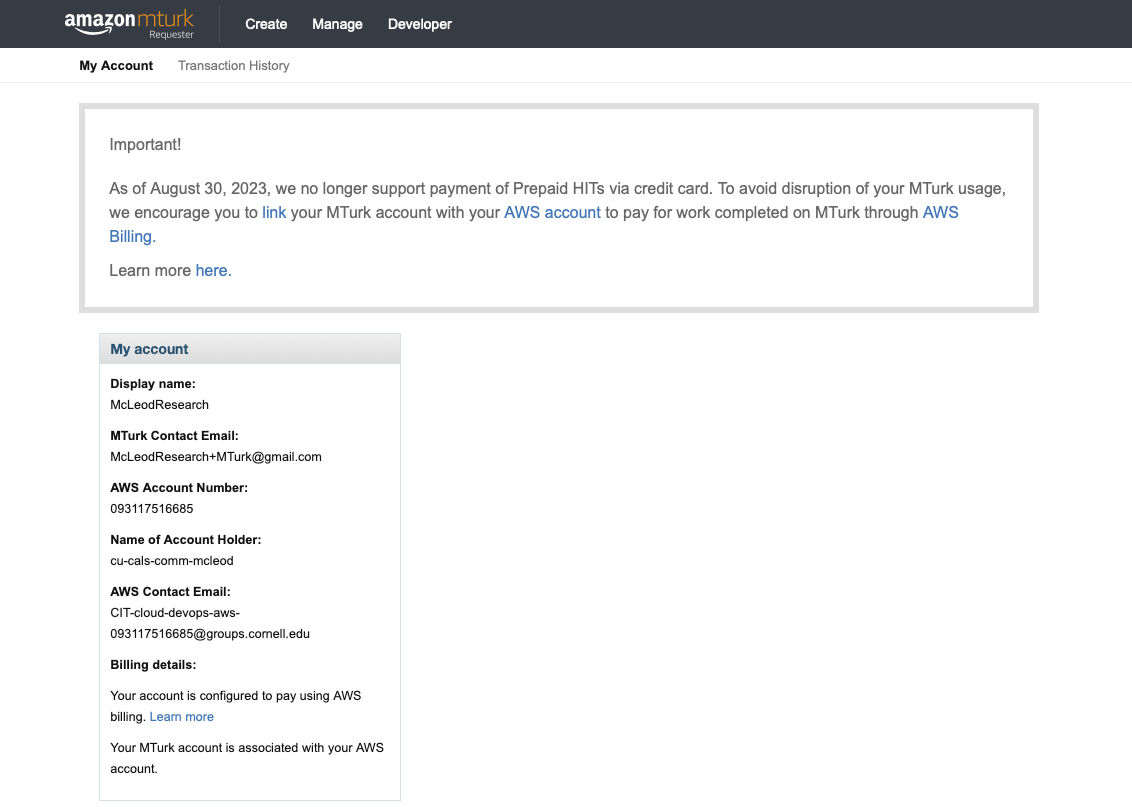Image resolution: width=1132 pixels, height=807 pixels.
Task: Select the AWS contact email 'CIT-cloud-devops-aws-'
Action: 175,613
